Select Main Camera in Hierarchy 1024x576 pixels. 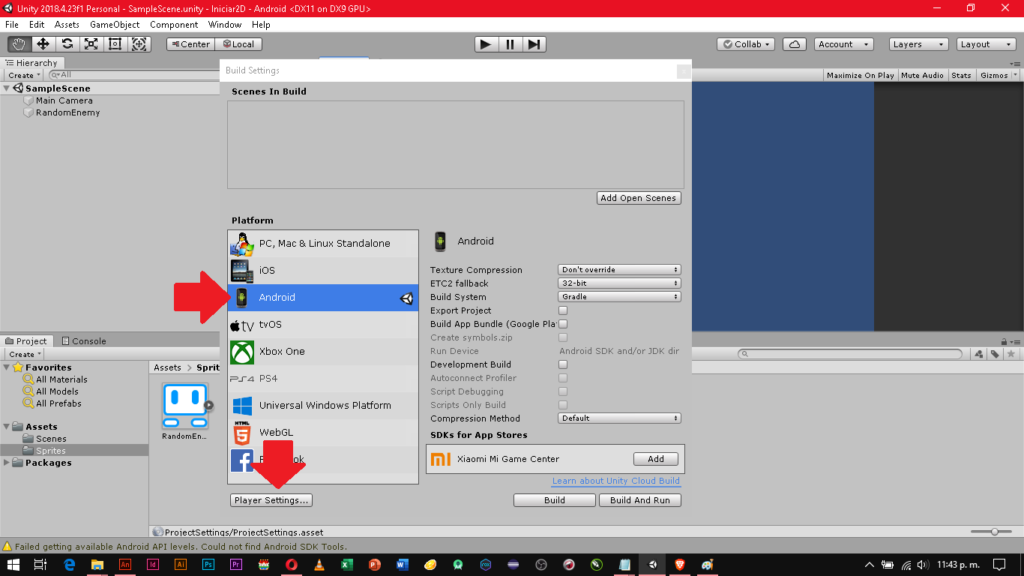pos(64,101)
